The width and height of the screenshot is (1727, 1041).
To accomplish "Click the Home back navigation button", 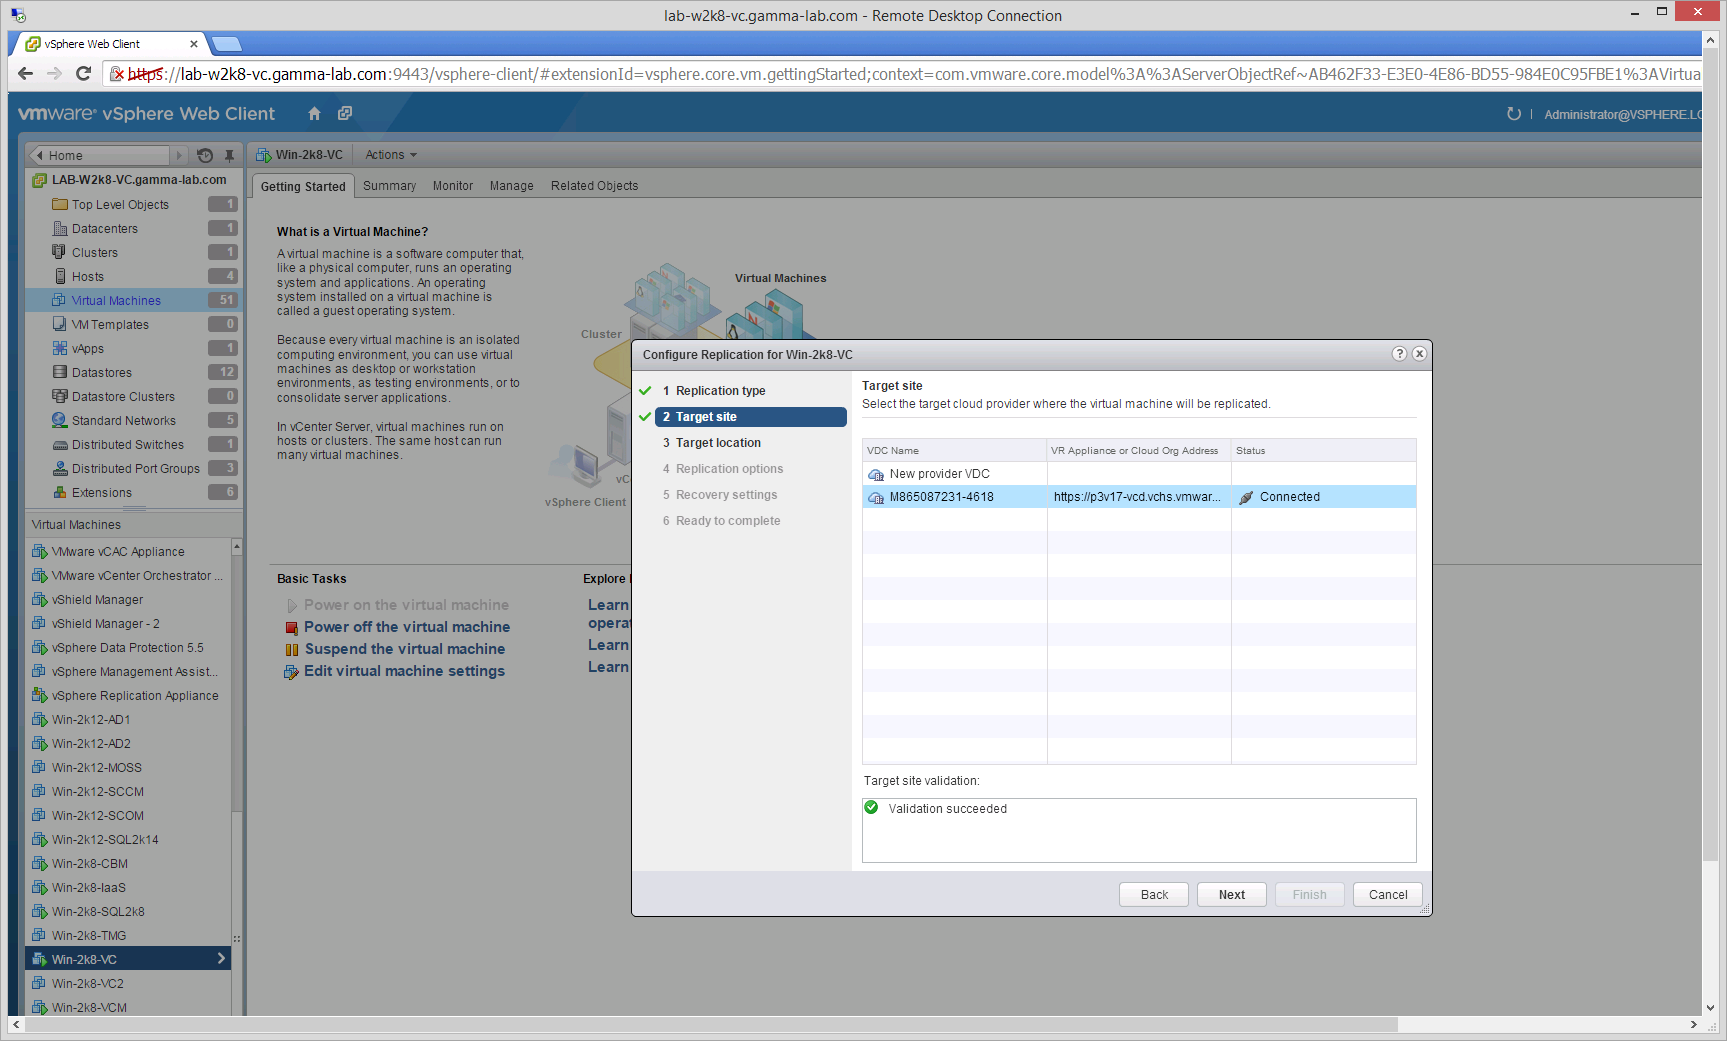I will (98, 155).
